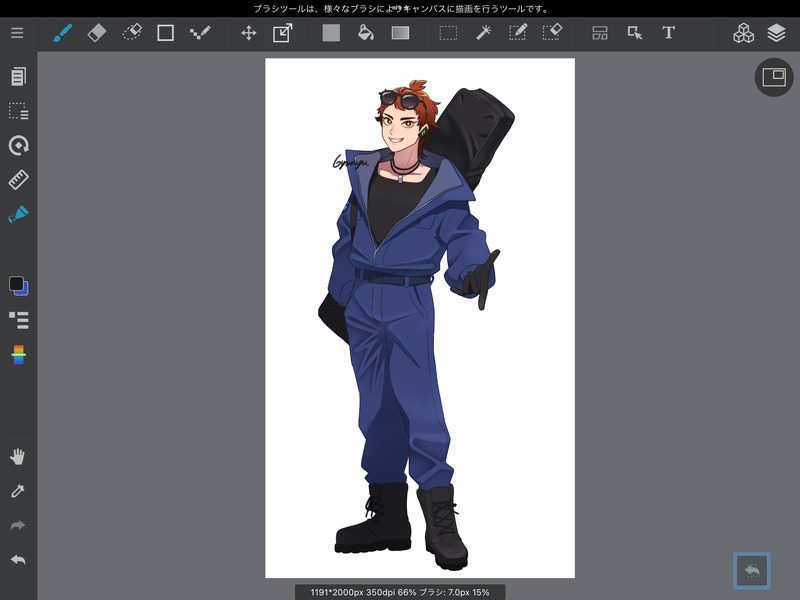
Task: Open the Layers panel
Action: click(776, 33)
